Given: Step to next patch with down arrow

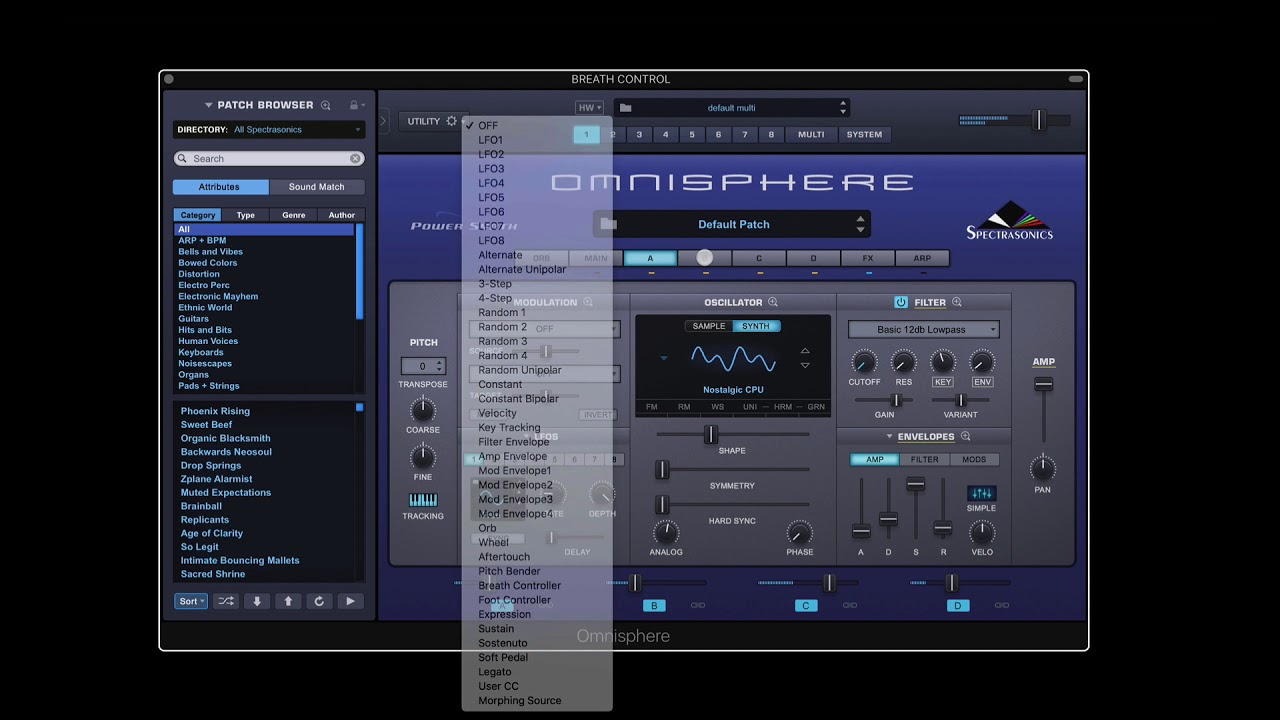Looking at the screenshot, I should point(257,601).
